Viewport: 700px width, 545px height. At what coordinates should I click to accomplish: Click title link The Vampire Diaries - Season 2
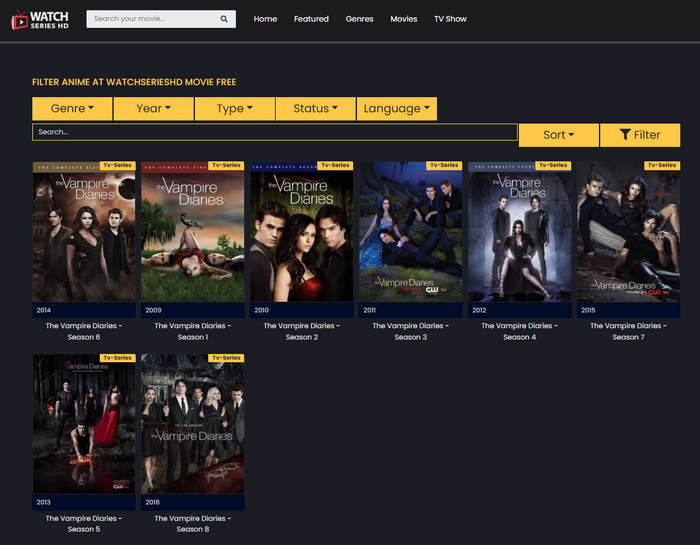302,331
